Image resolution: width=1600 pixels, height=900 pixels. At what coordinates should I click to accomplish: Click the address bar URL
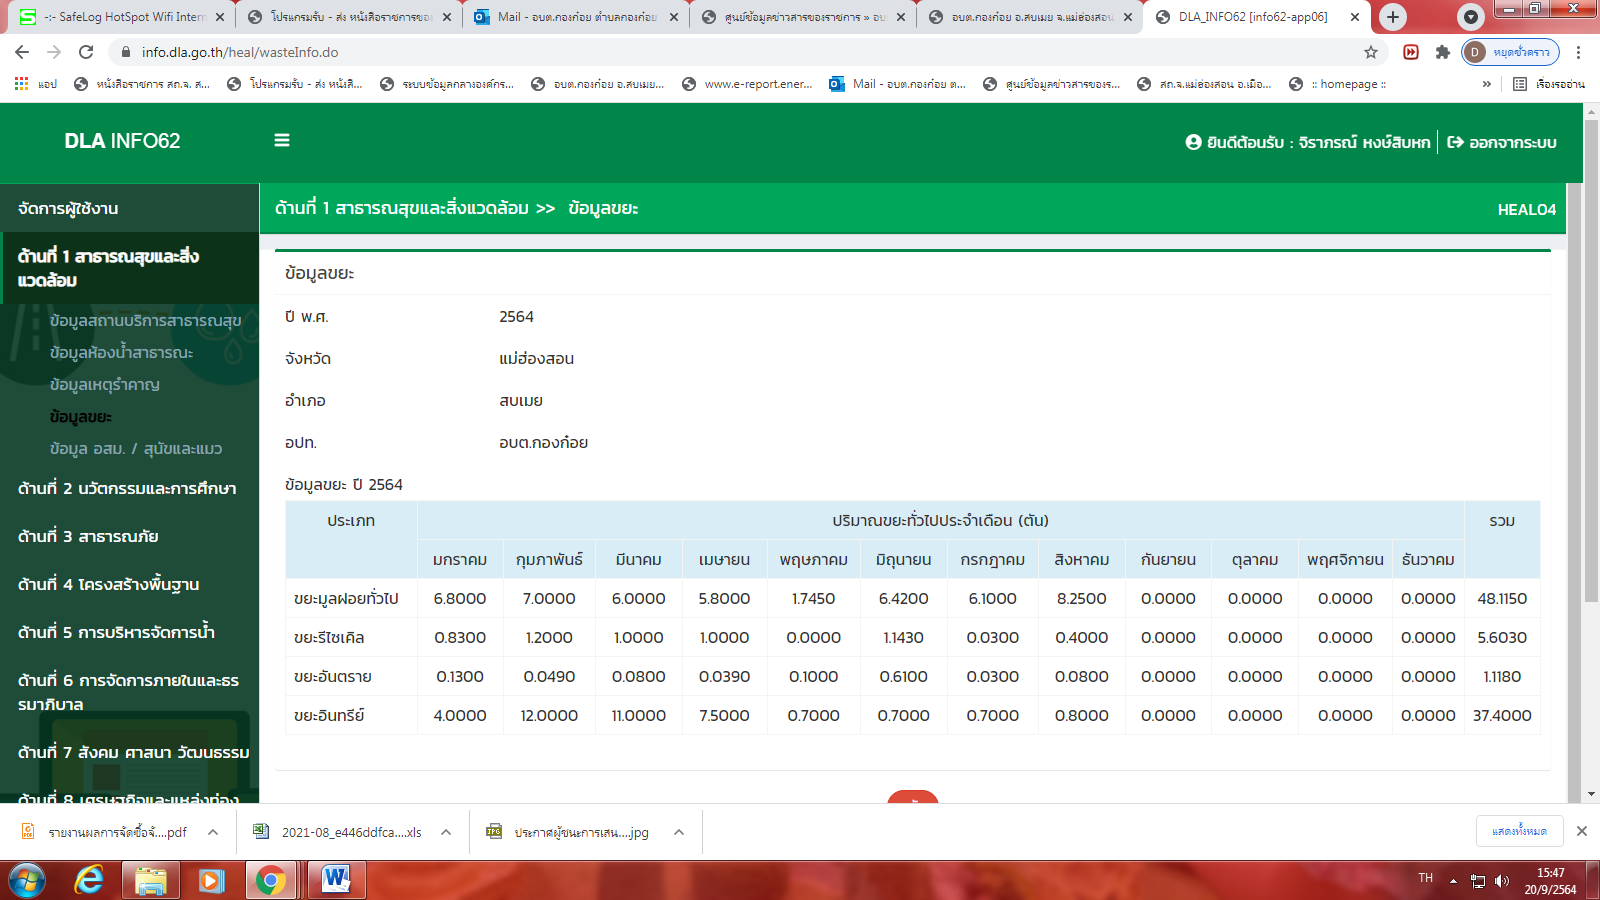click(240, 52)
